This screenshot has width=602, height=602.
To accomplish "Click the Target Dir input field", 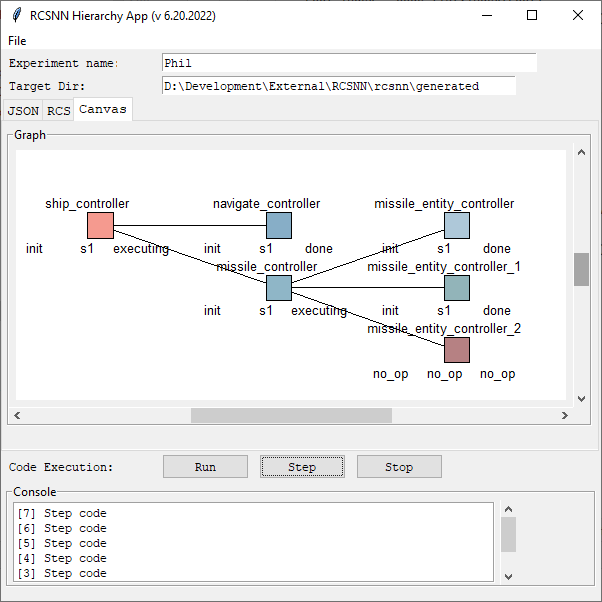I will [x=339, y=86].
